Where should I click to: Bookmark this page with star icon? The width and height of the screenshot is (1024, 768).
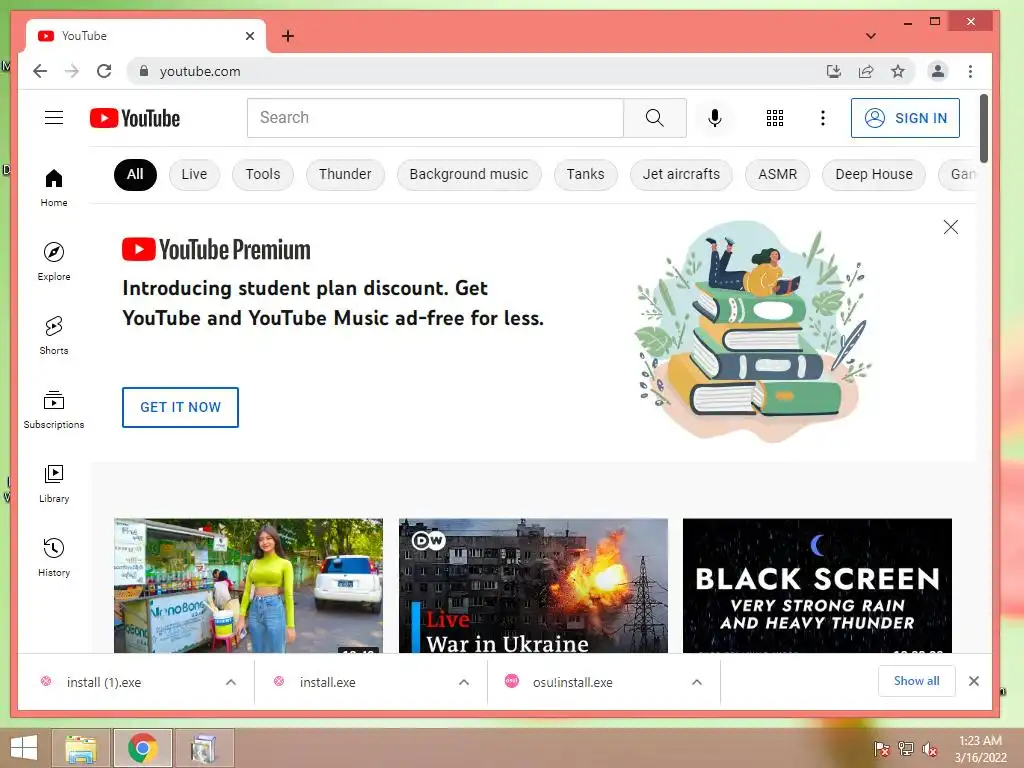click(898, 71)
